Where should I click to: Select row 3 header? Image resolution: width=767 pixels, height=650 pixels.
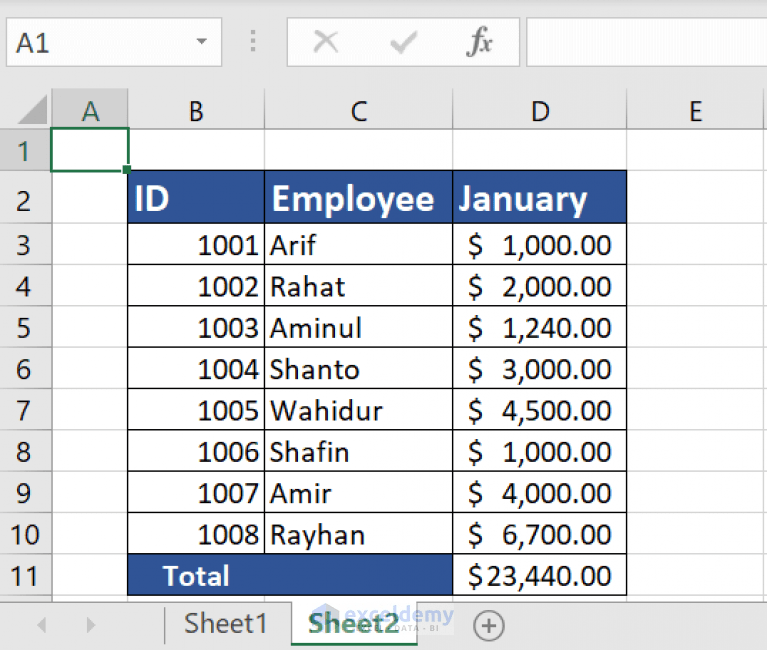pyautogui.click(x=25, y=245)
